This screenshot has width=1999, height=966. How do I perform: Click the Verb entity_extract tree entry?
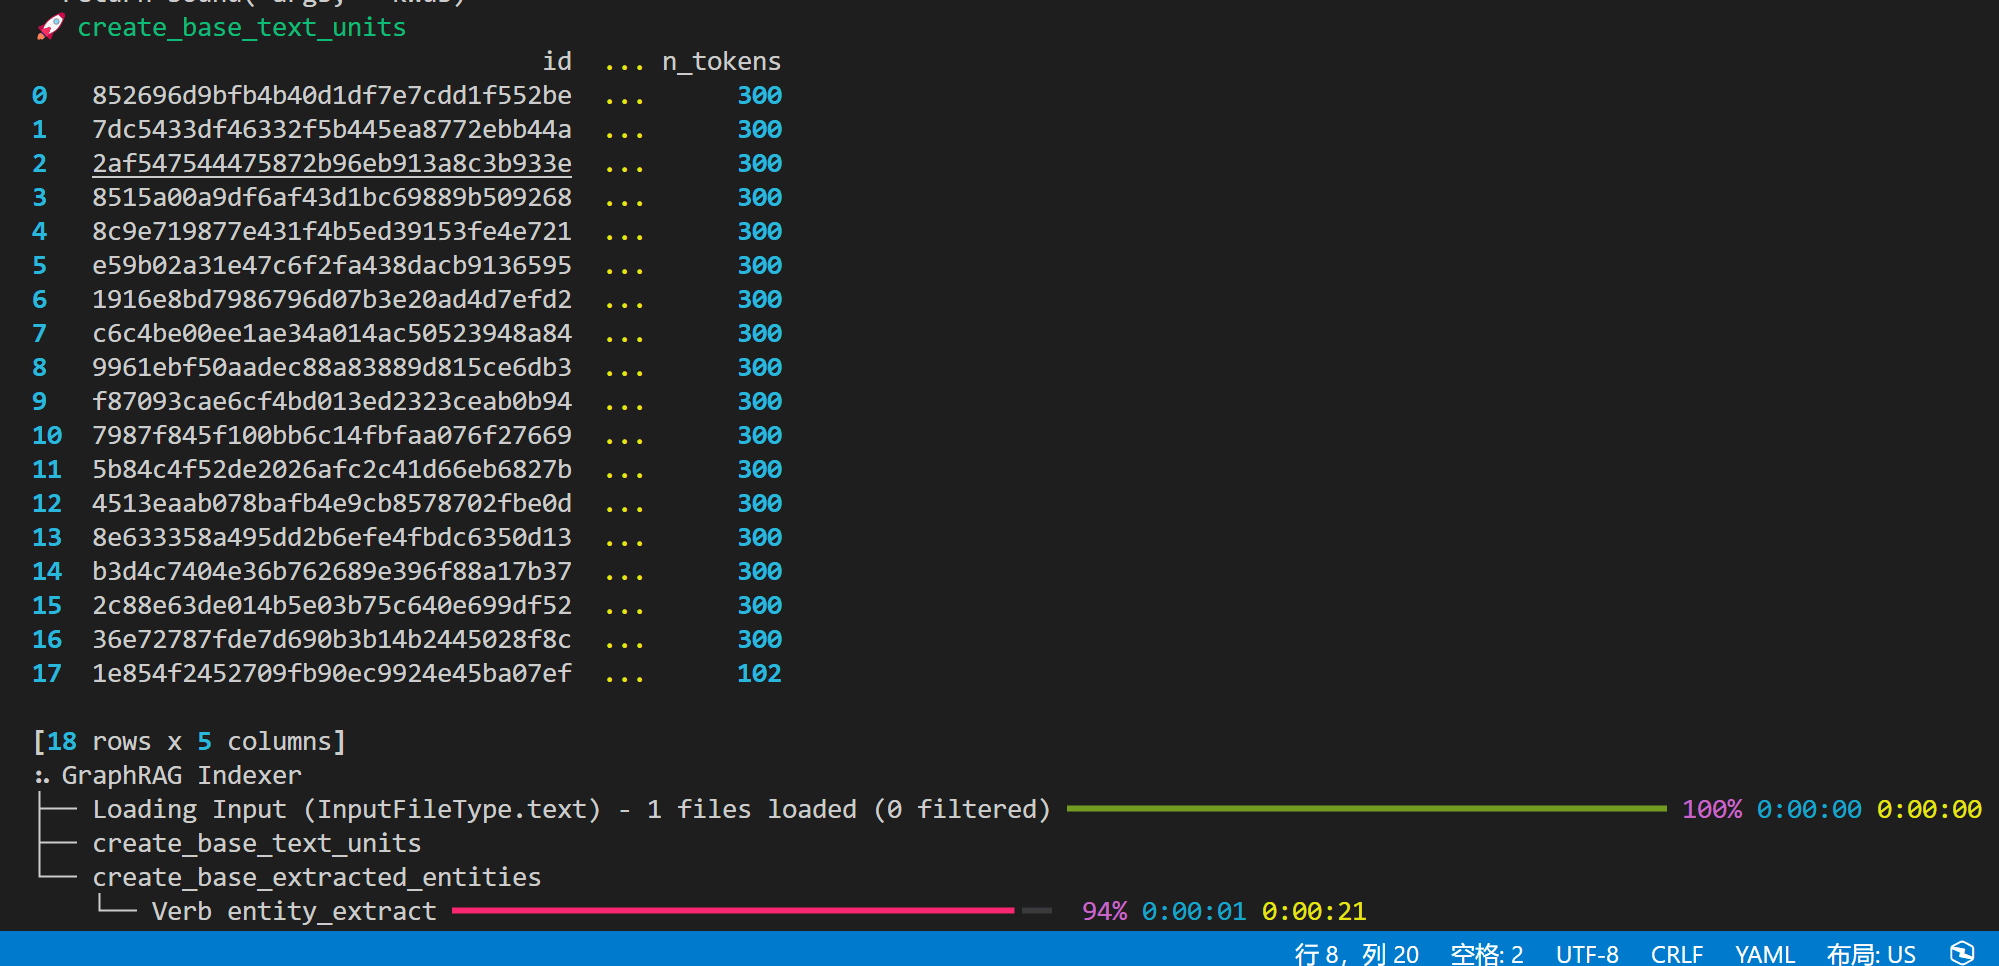click(x=293, y=911)
